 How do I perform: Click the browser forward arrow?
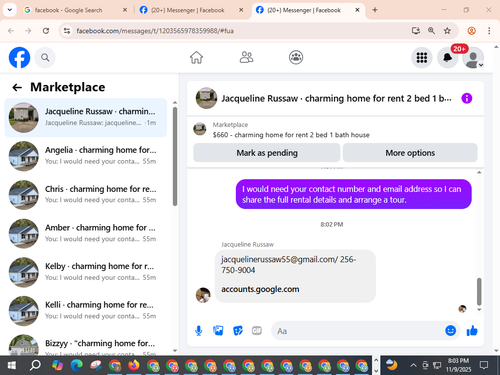[x=28, y=31]
